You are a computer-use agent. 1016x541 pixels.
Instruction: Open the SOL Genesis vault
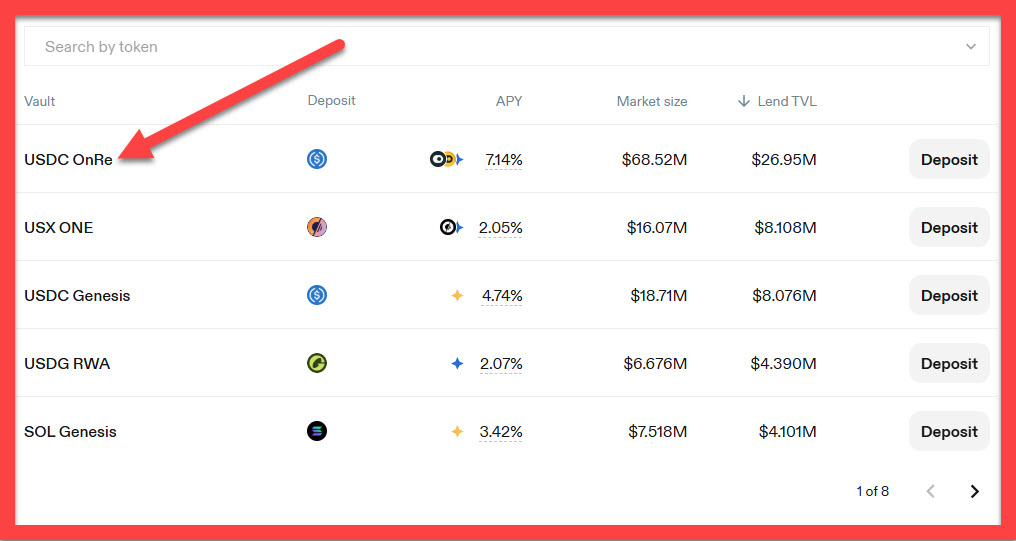70,432
